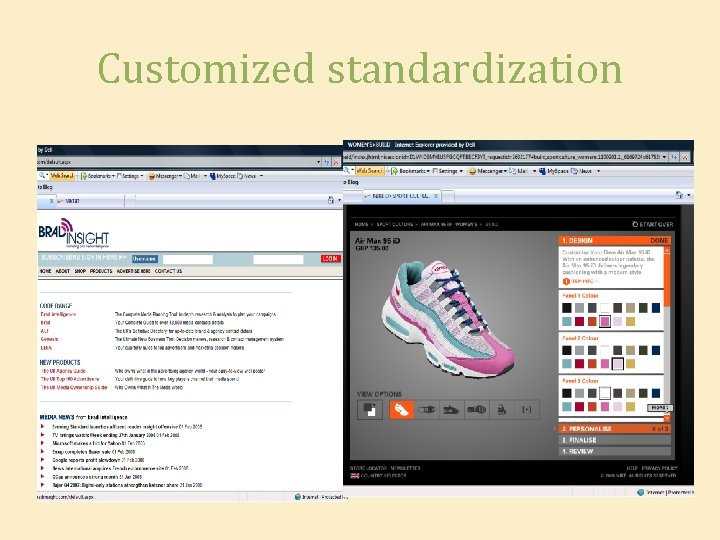The width and height of the screenshot is (720, 540).
Task: Click the UK flag country selector icon
Action: click(354, 476)
